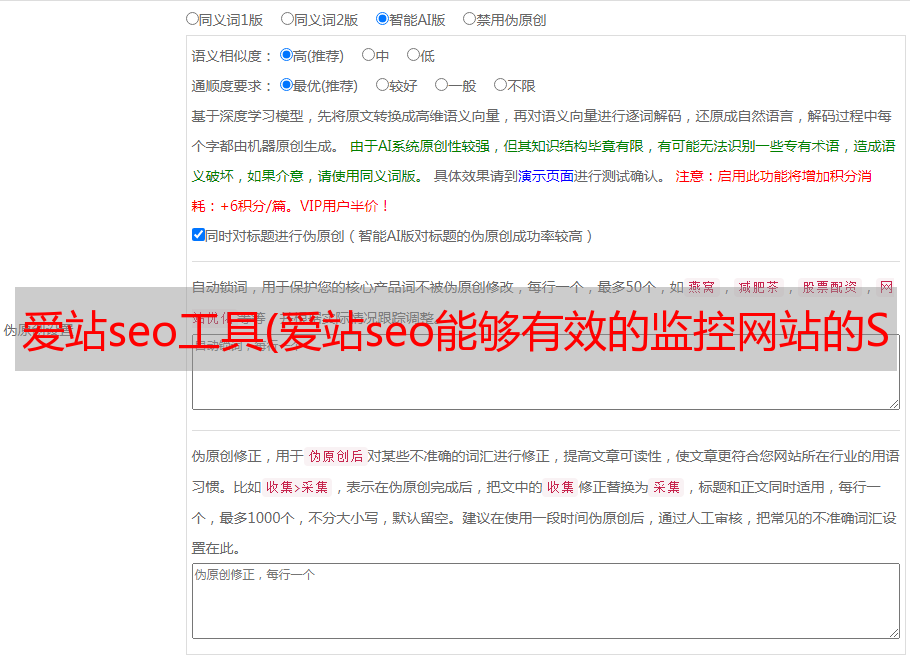Toggle 同时对标题进行伪原创 checkbox
This screenshot has width=911, height=658.
[x=198, y=235]
